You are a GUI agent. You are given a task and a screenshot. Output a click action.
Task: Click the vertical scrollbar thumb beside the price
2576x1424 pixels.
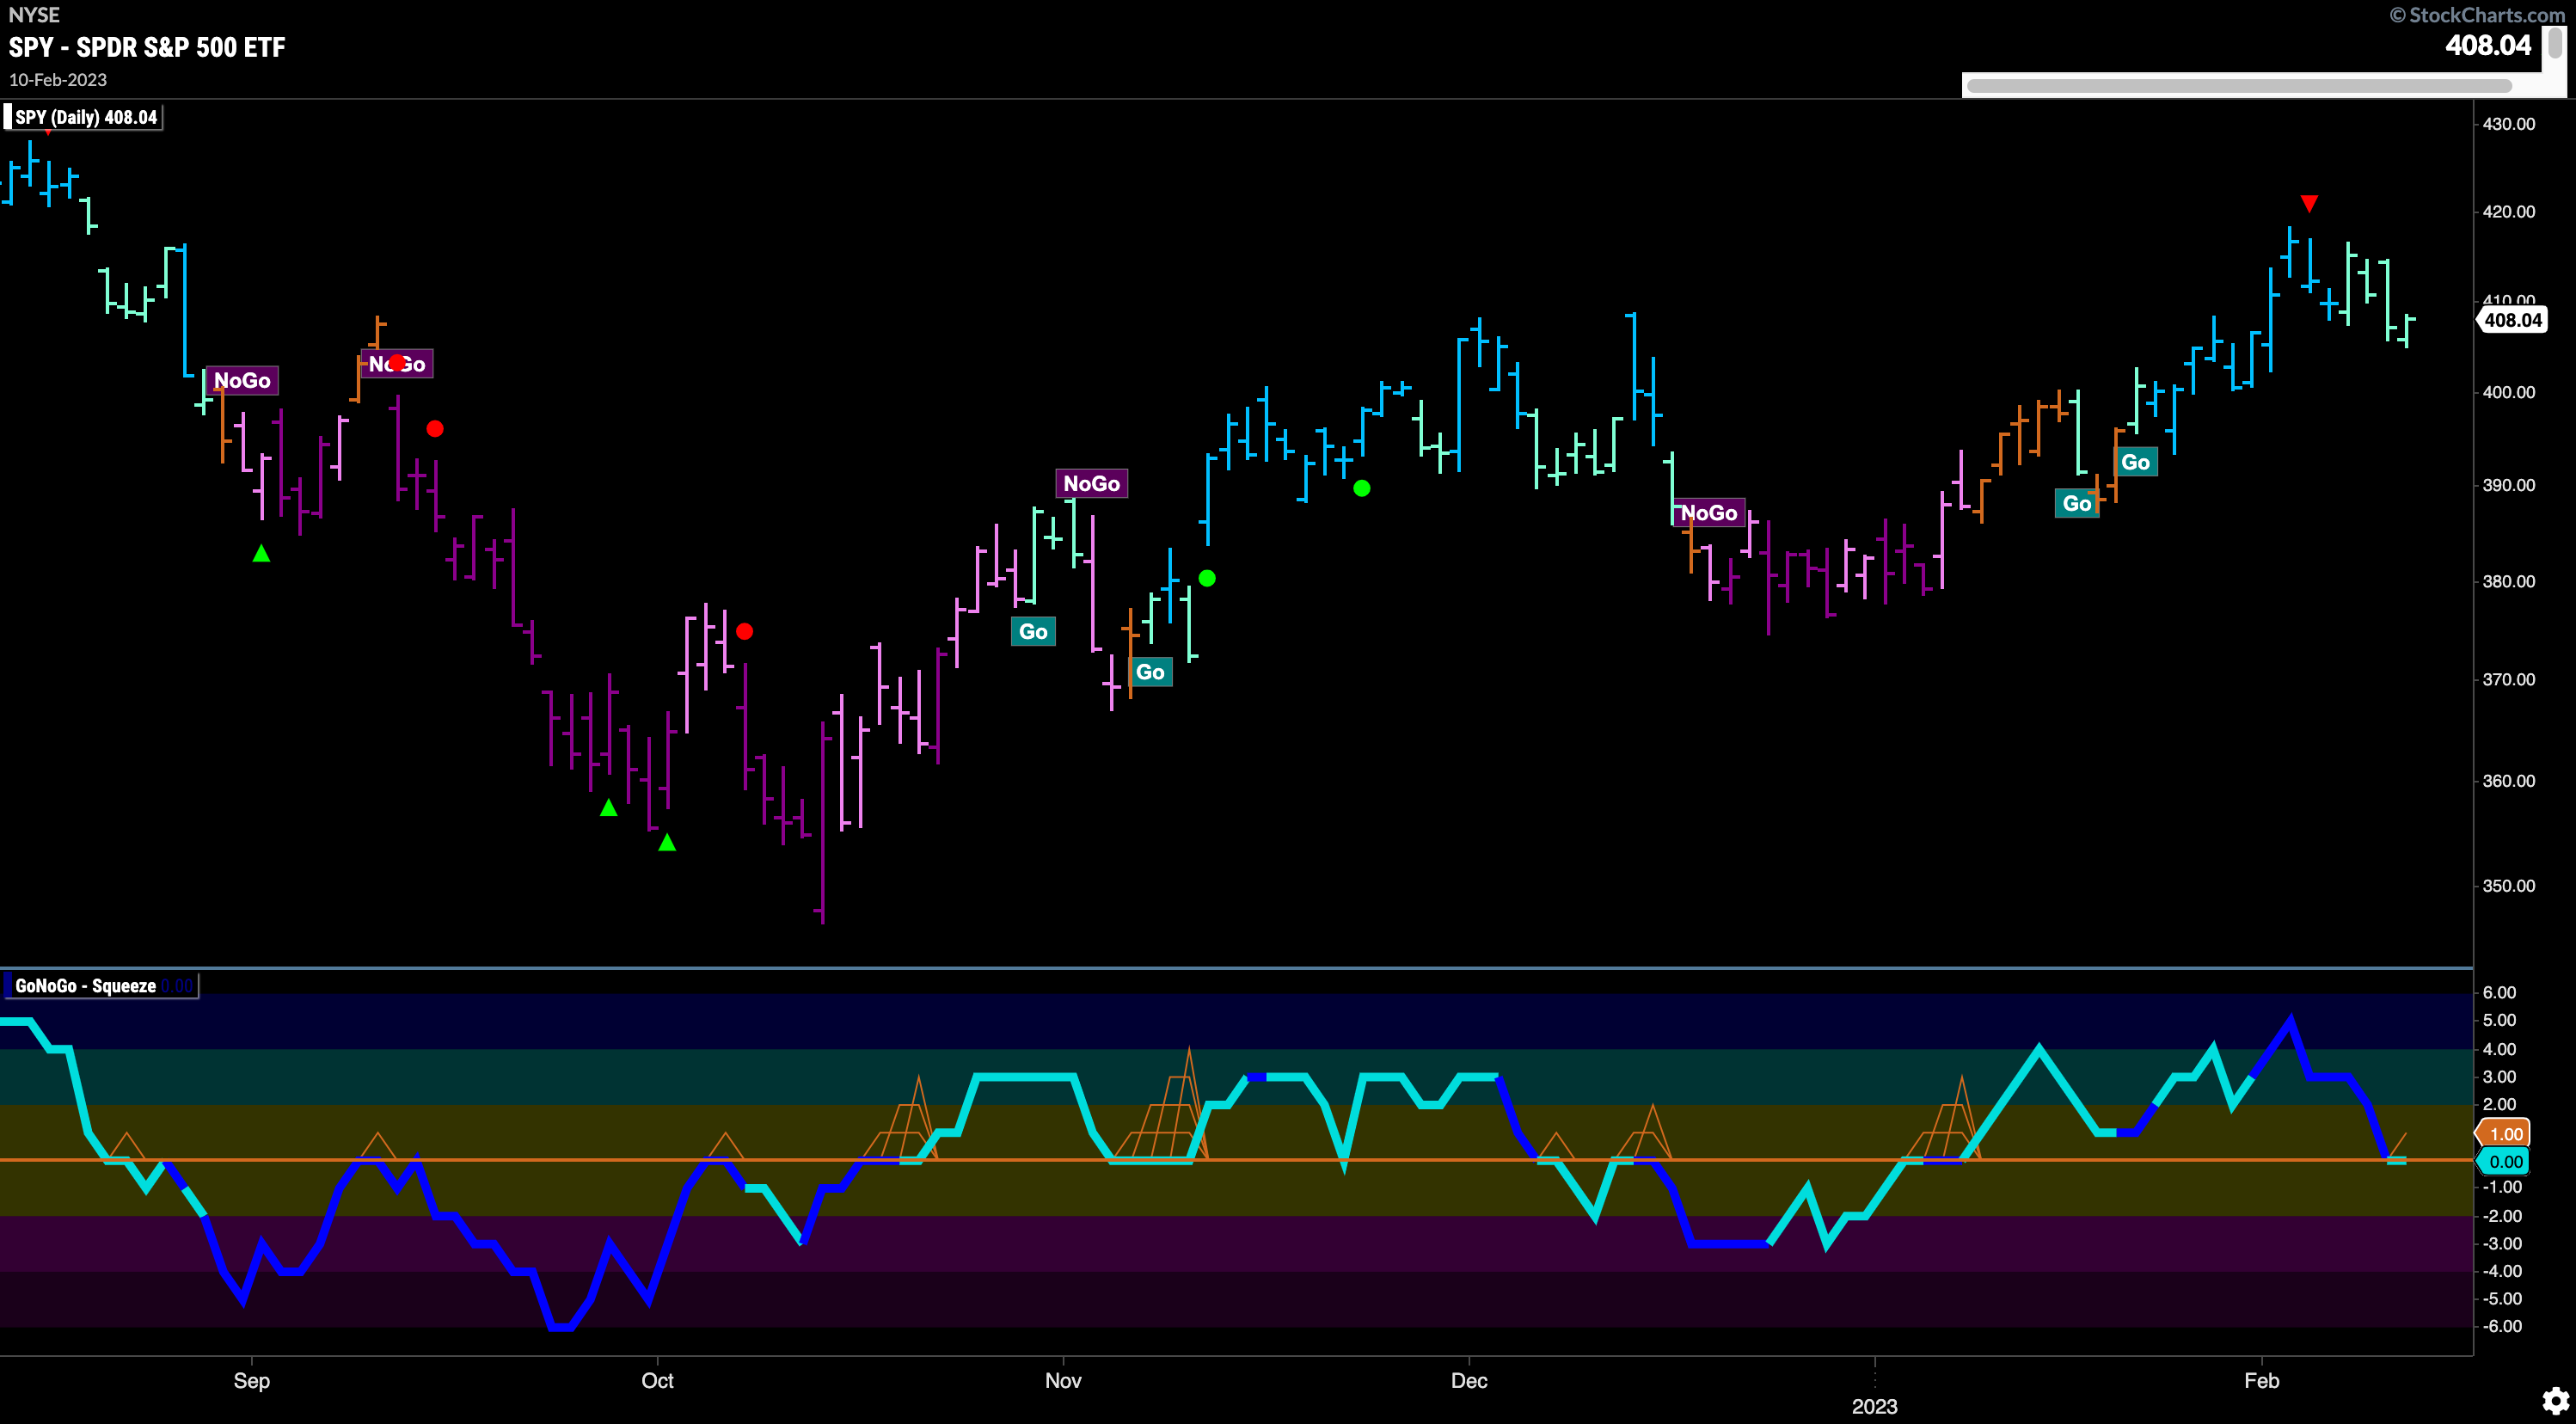(2555, 43)
